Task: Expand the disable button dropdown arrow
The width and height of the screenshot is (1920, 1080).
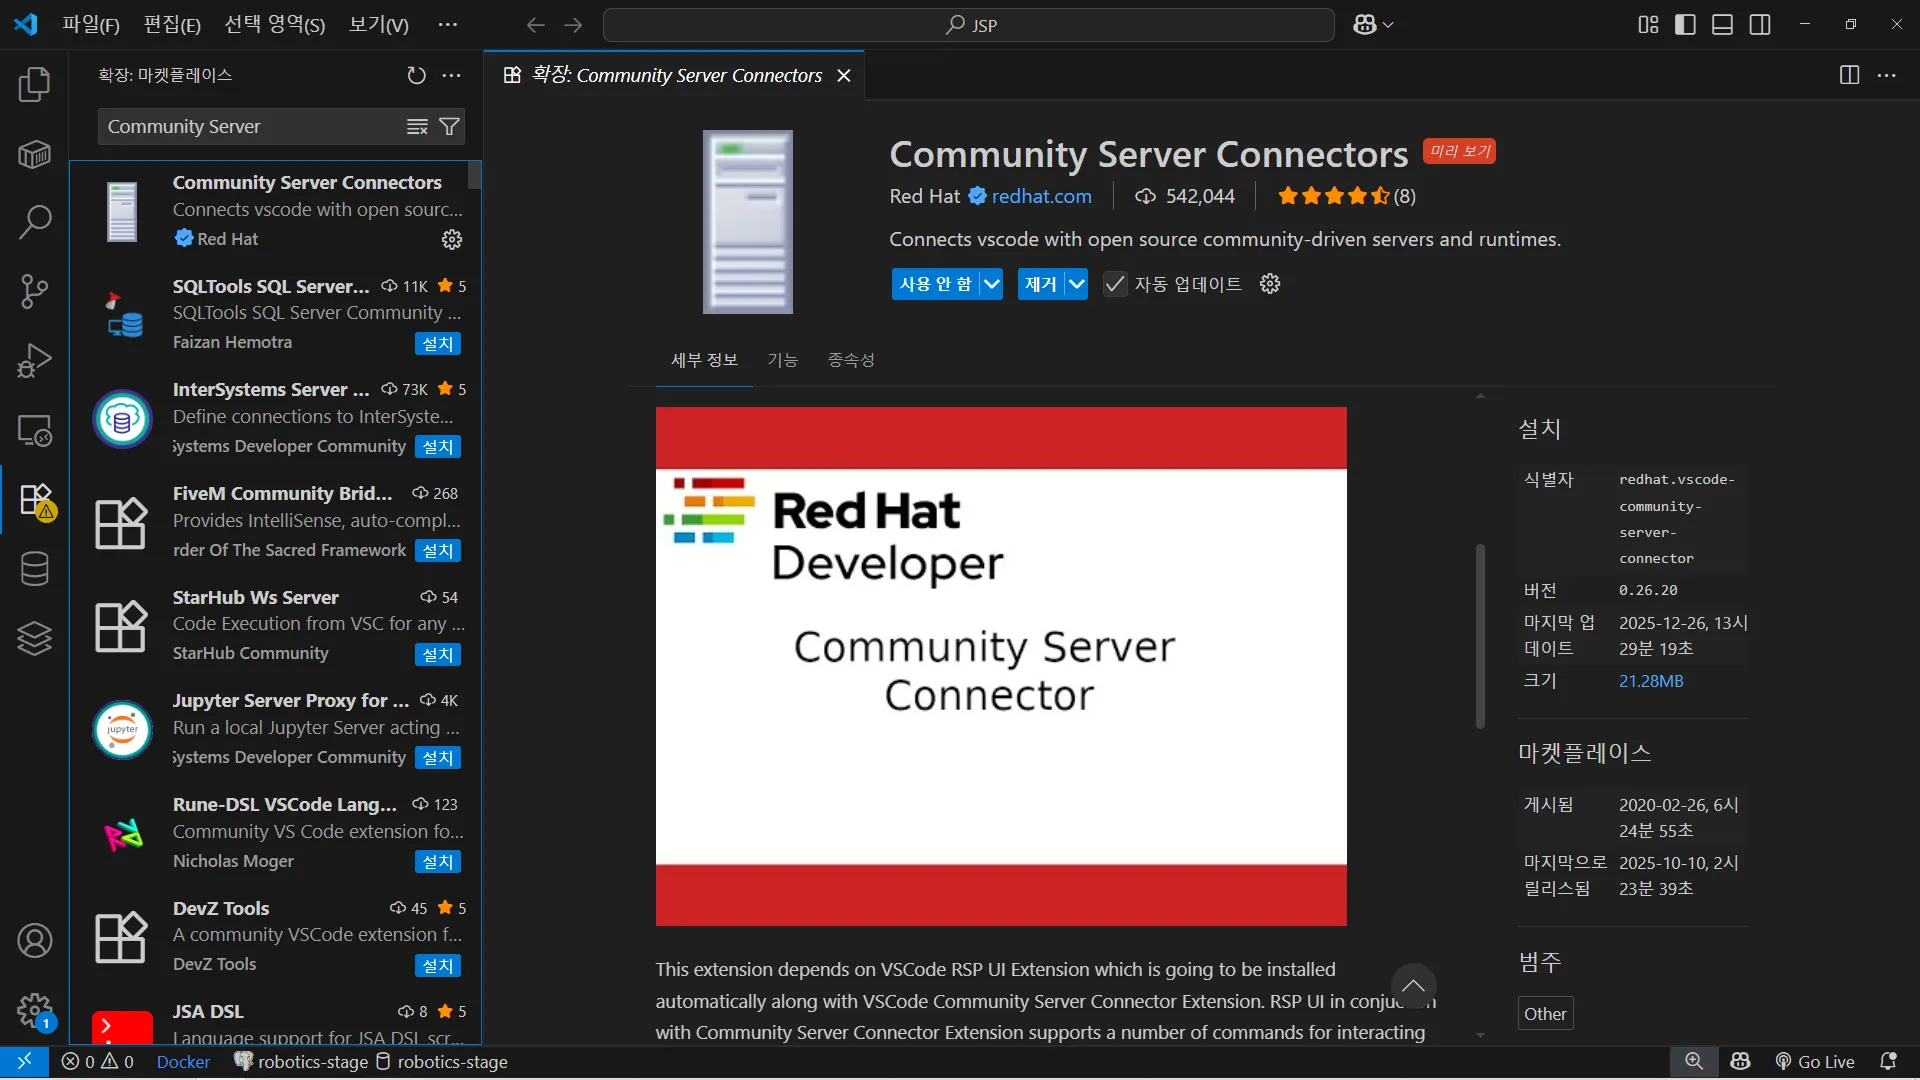Action: point(991,285)
